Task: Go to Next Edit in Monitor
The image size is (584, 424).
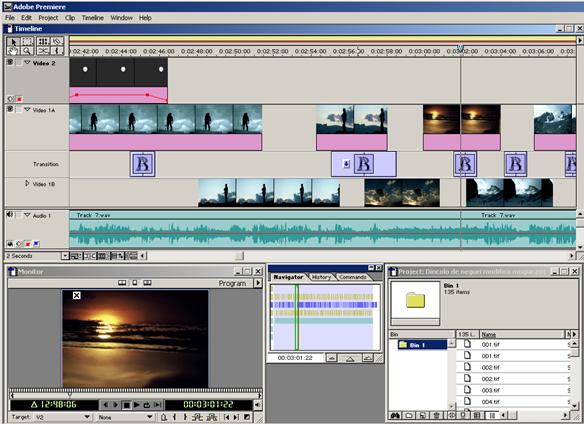Action: (236, 417)
